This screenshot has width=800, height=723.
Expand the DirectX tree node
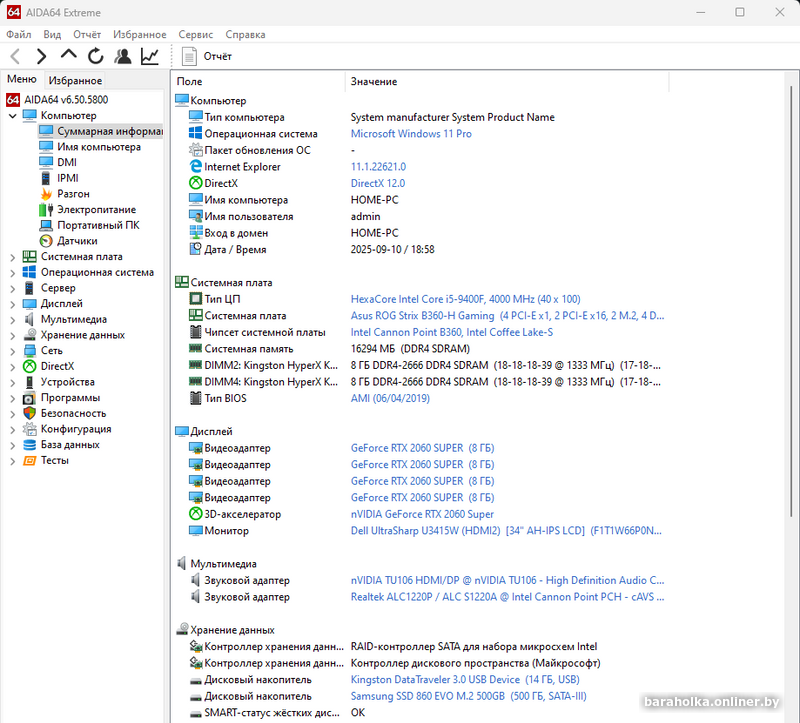13,367
